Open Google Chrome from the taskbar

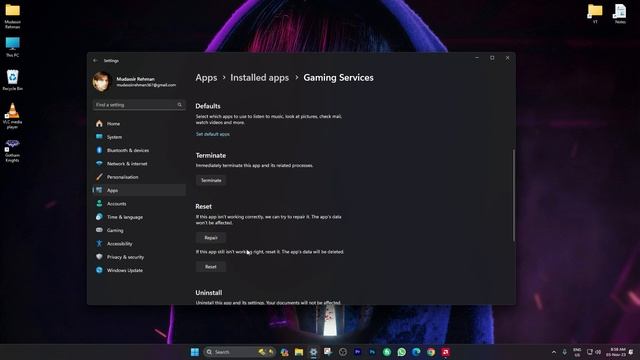(431, 352)
